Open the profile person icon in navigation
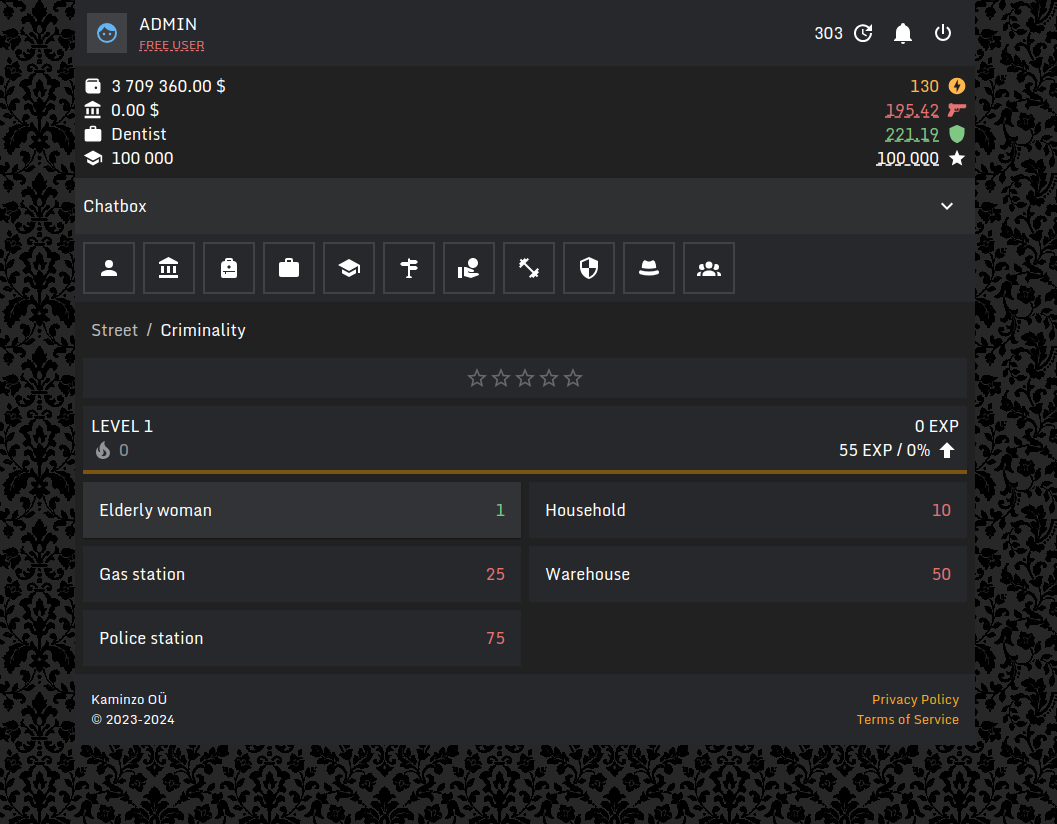The image size is (1057, 824). 109,268
